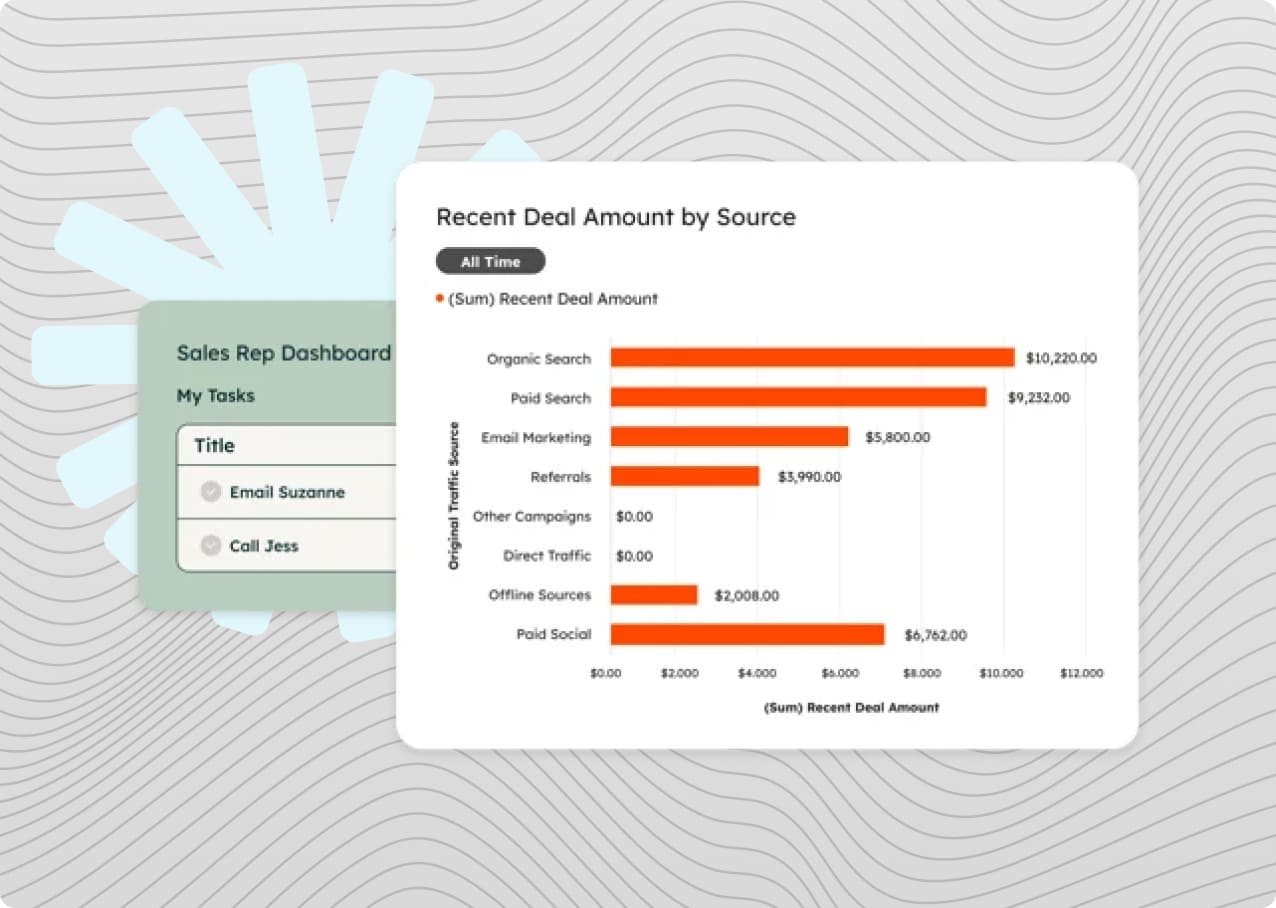This screenshot has width=1276, height=908.
Task: Click the Referrals axis label
Action: coord(561,477)
